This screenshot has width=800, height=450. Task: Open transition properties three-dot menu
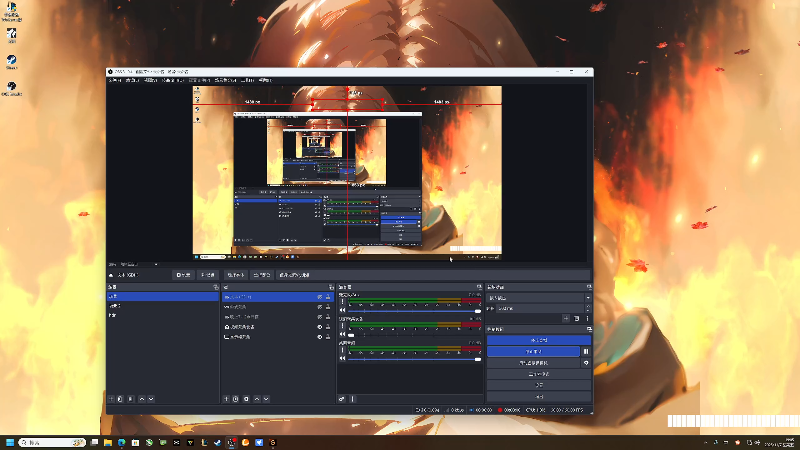coord(587,318)
